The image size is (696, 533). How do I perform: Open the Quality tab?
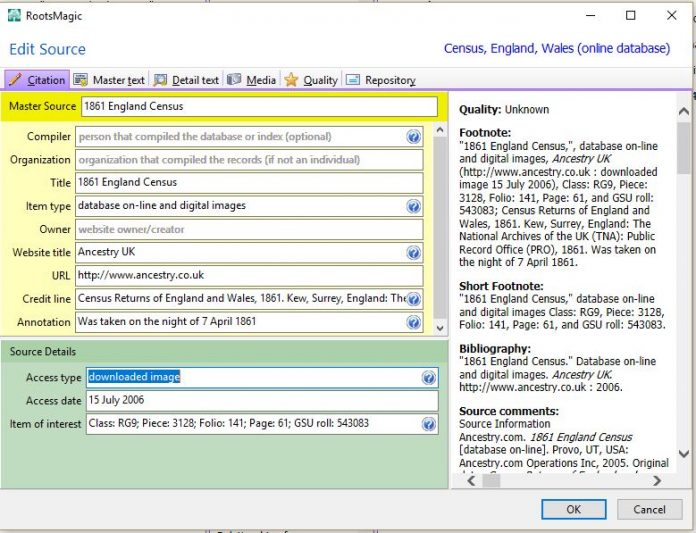pyautogui.click(x=311, y=80)
